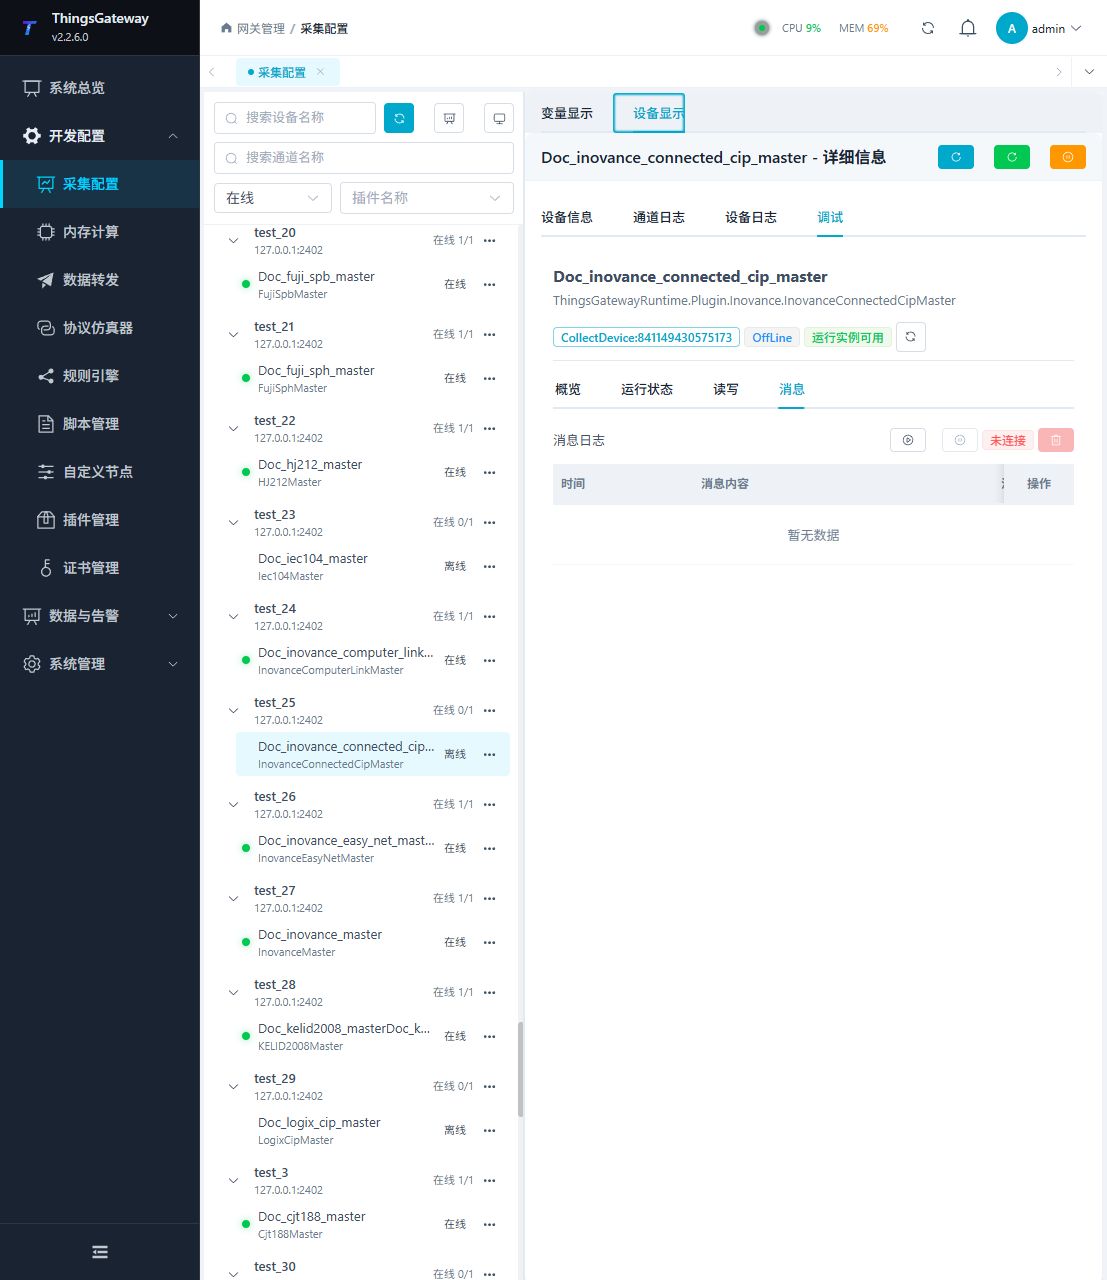Open the 通道日志 tab
This screenshot has width=1107, height=1280.
click(x=659, y=217)
